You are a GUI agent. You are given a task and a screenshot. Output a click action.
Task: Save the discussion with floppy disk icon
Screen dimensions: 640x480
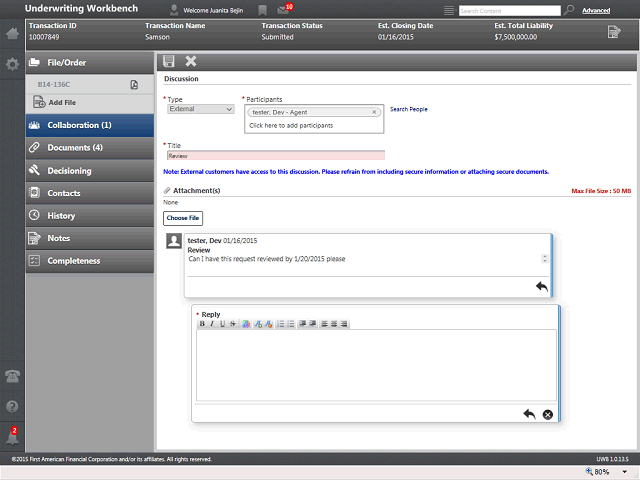[x=169, y=61]
